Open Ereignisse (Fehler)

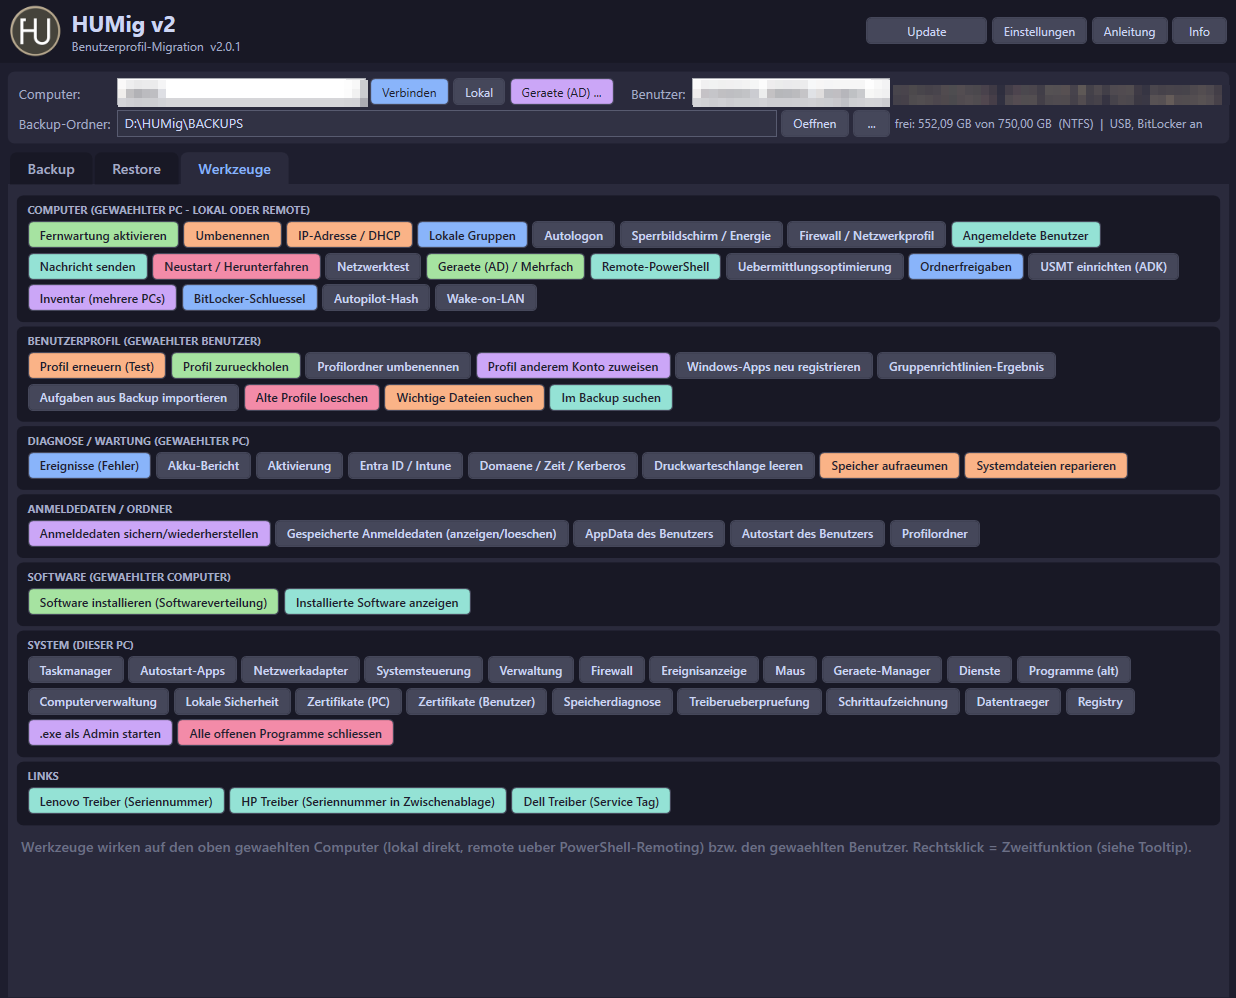coord(90,466)
